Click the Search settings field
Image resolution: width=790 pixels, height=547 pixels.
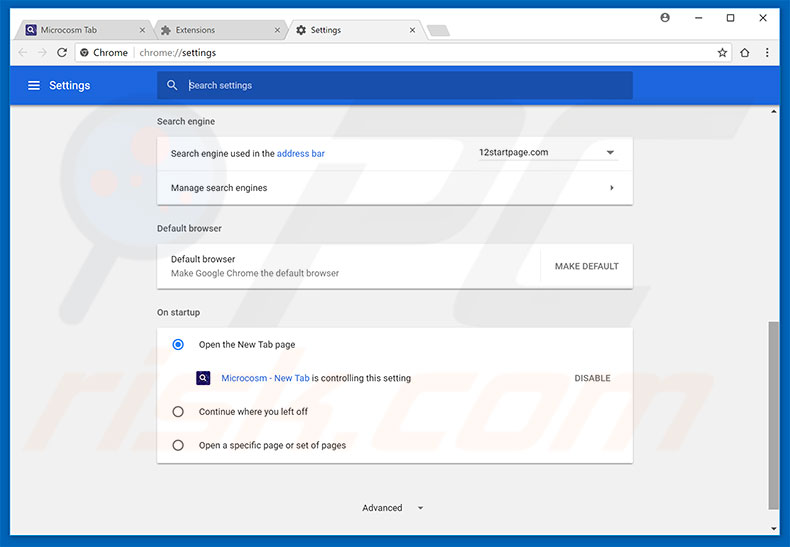(400, 86)
